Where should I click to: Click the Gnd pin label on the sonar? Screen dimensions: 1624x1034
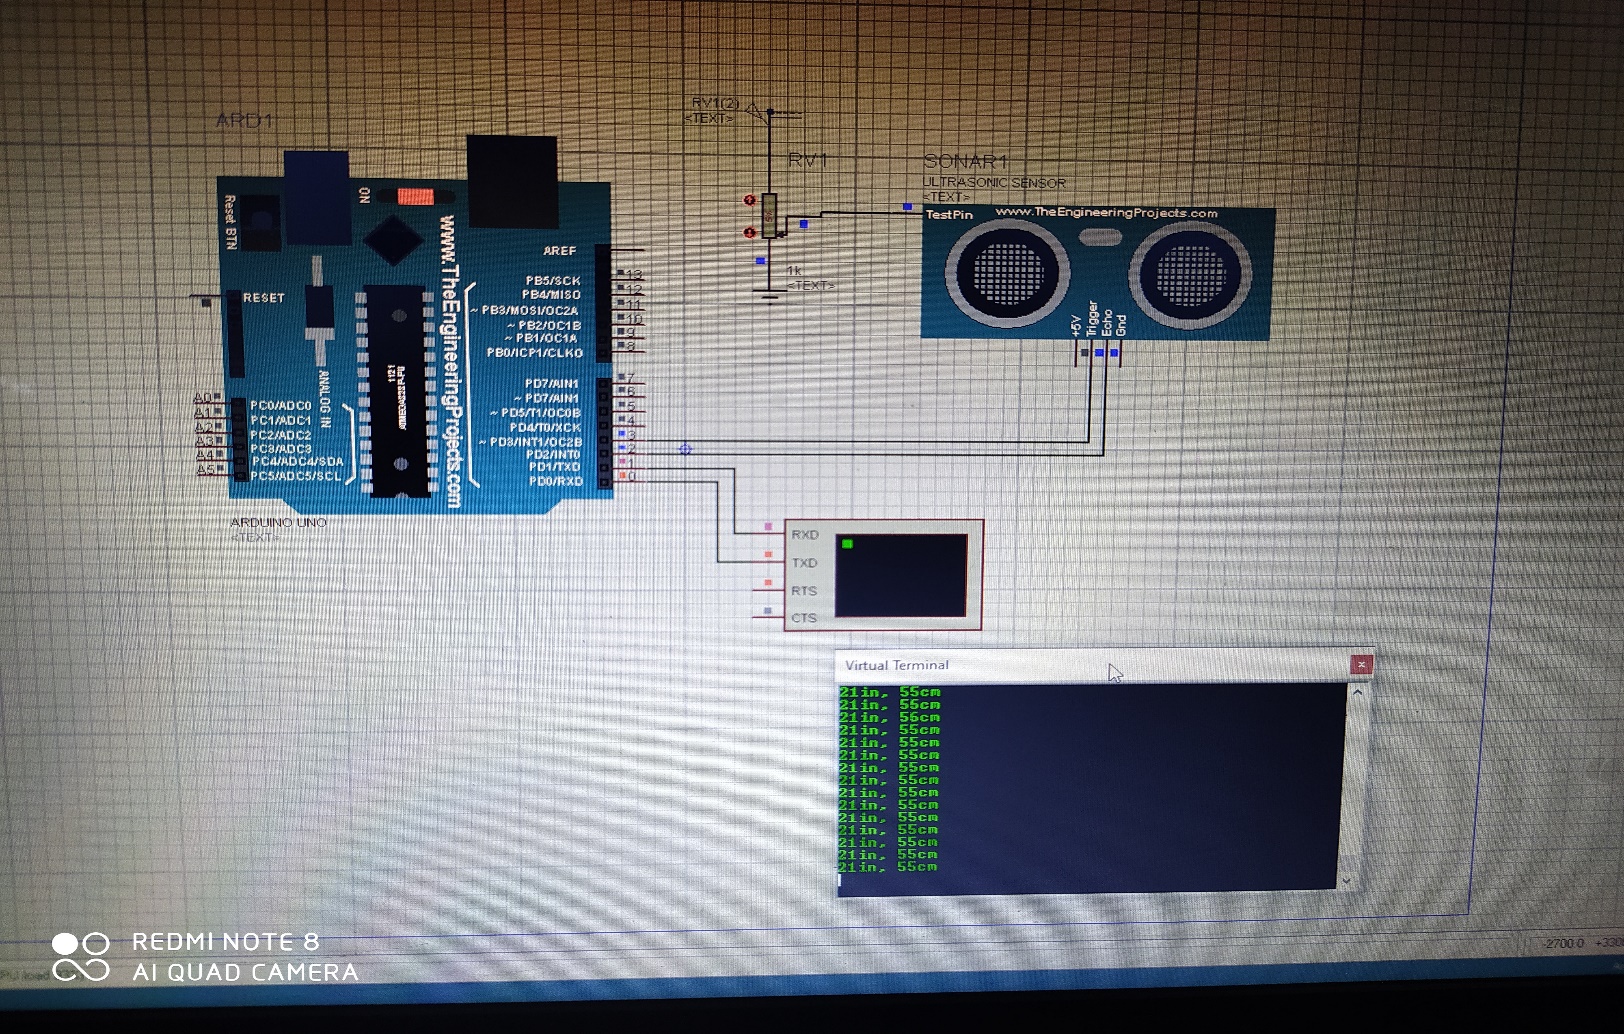click(x=1121, y=325)
